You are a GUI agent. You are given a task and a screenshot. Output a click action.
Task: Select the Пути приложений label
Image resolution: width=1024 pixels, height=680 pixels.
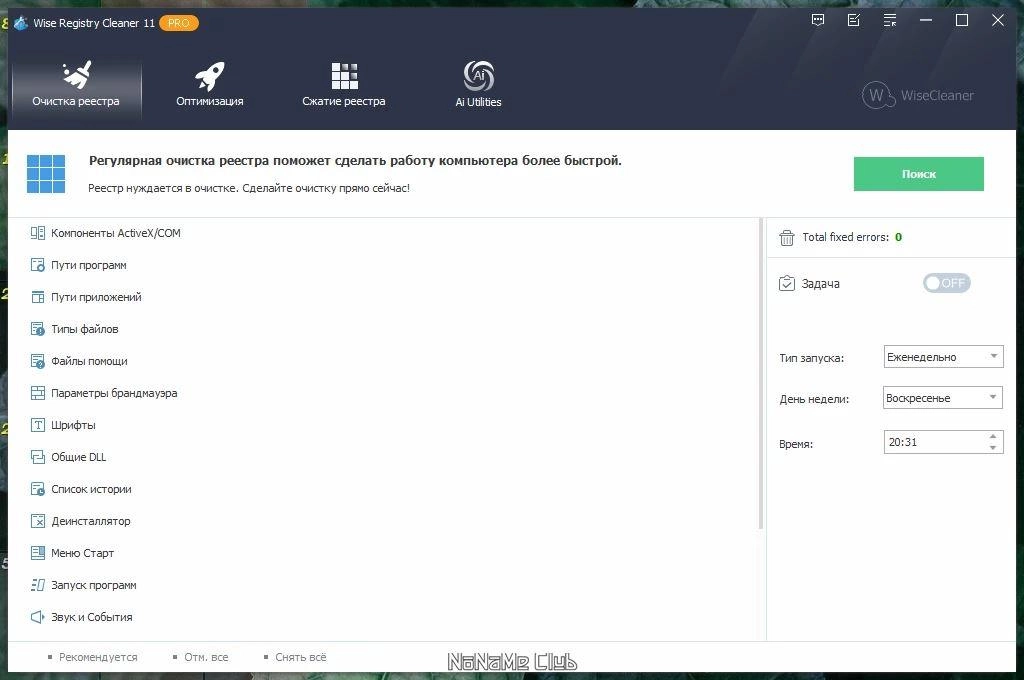coord(96,297)
